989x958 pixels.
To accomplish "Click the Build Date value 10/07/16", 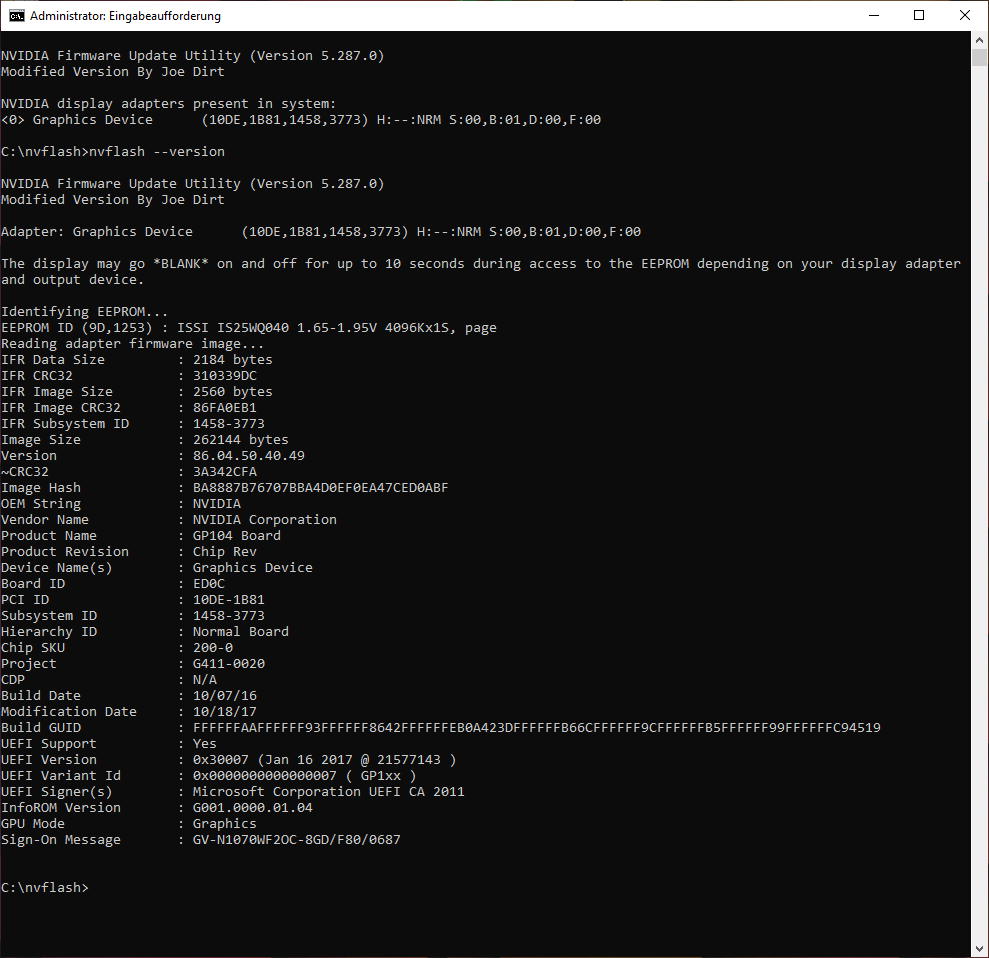I will pyautogui.click(x=225, y=695).
